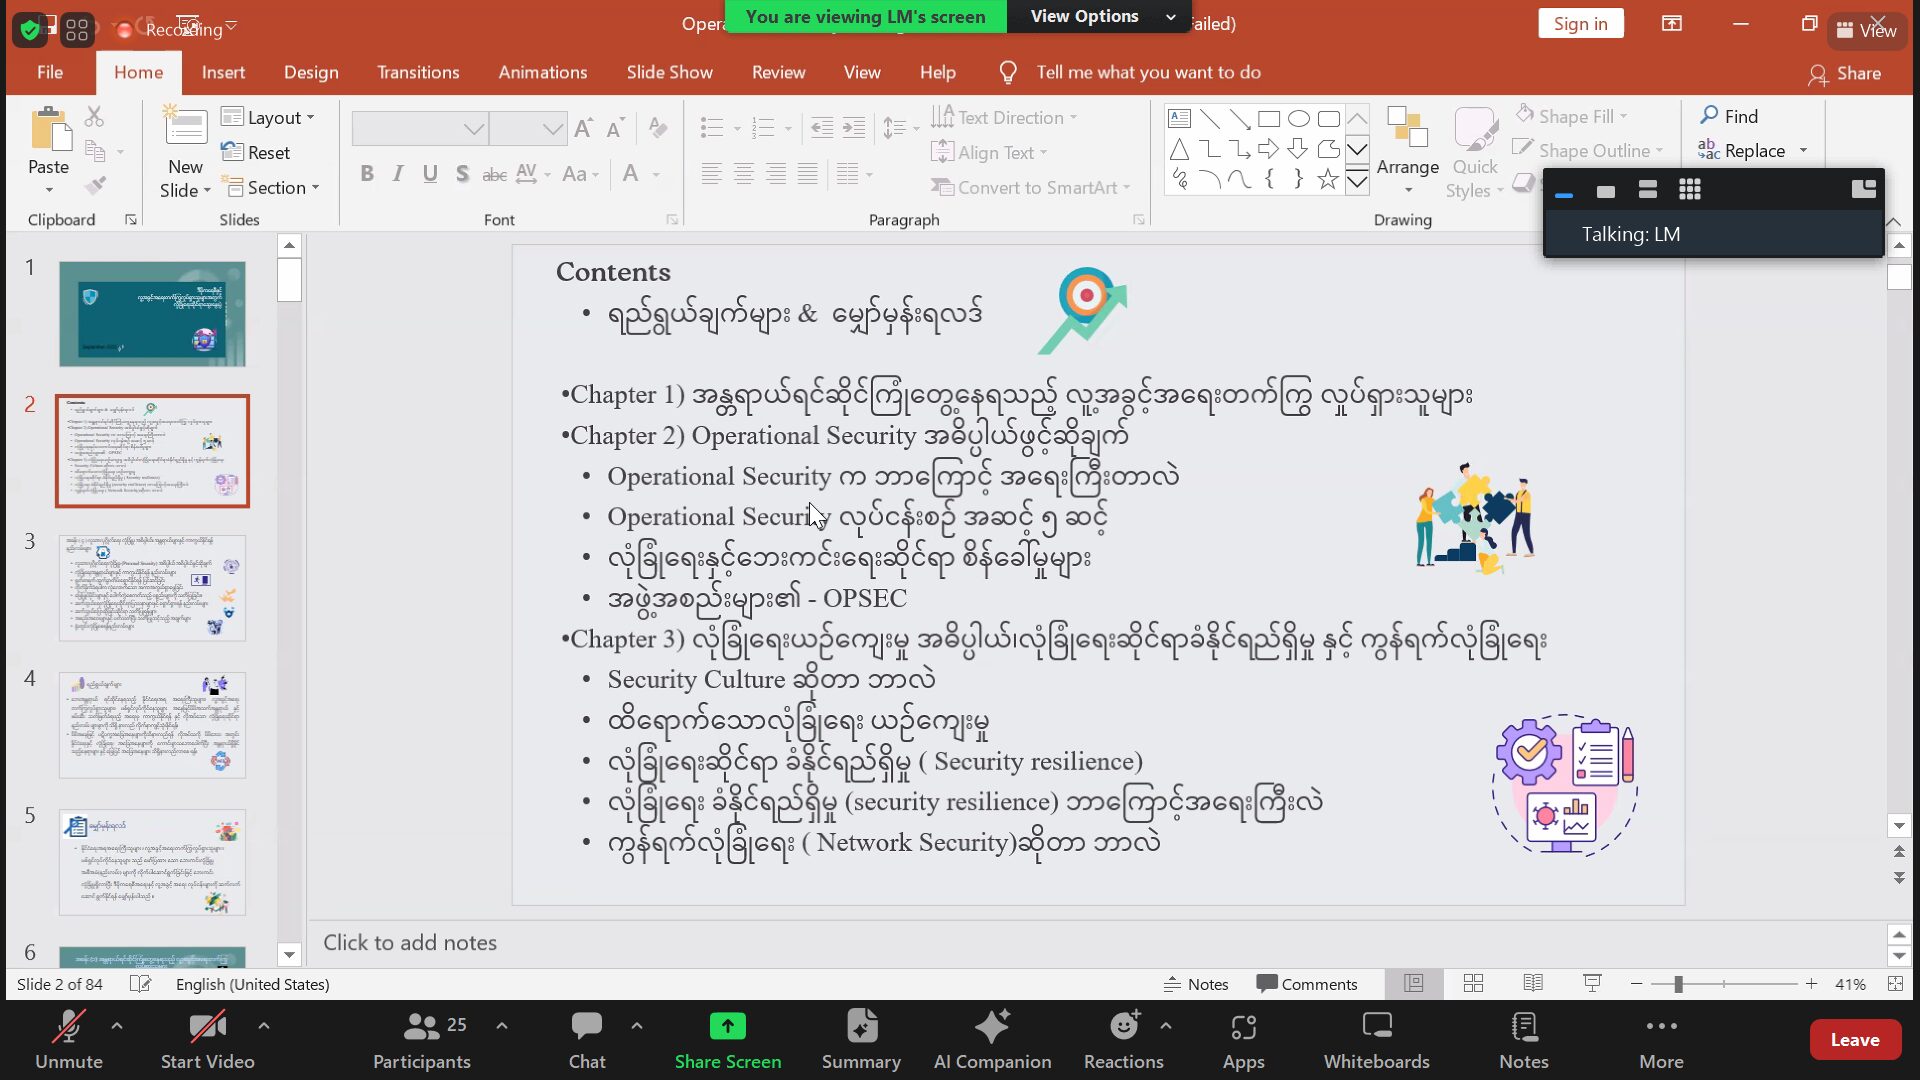Open the Slide Show tab
This screenshot has height=1080, width=1920.
(x=669, y=72)
